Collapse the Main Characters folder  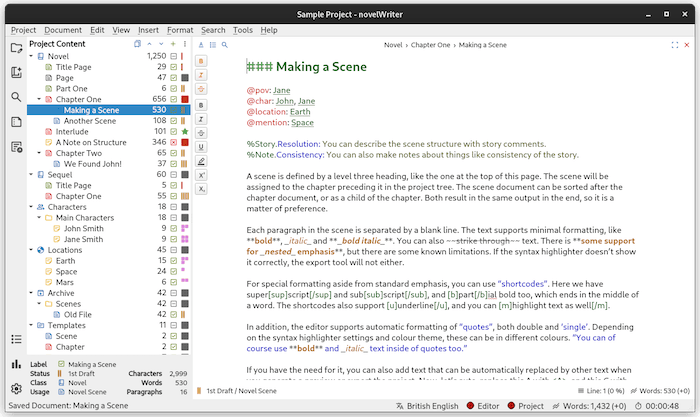click(39, 217)
